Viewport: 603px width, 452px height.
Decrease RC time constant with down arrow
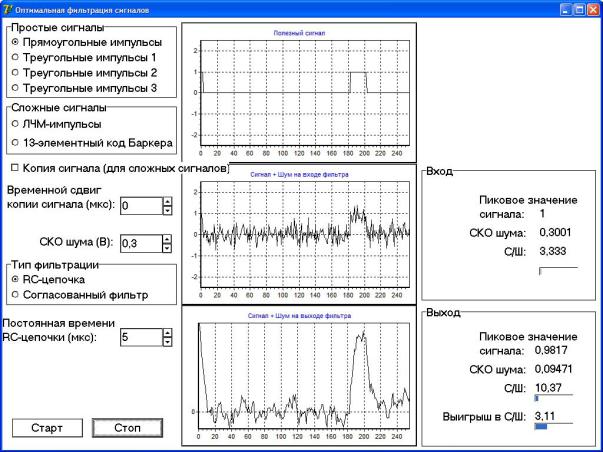(x=167, y=342)
